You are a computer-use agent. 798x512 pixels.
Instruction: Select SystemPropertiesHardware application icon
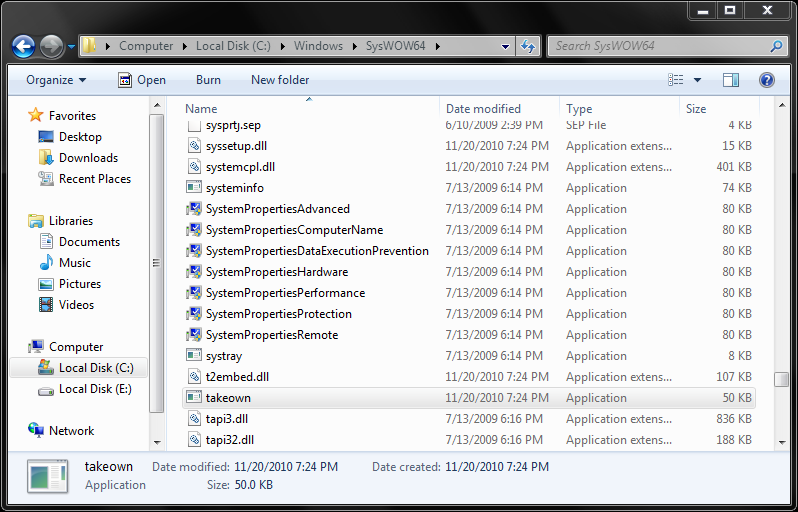pyautogui.click(x=194, y=272)
